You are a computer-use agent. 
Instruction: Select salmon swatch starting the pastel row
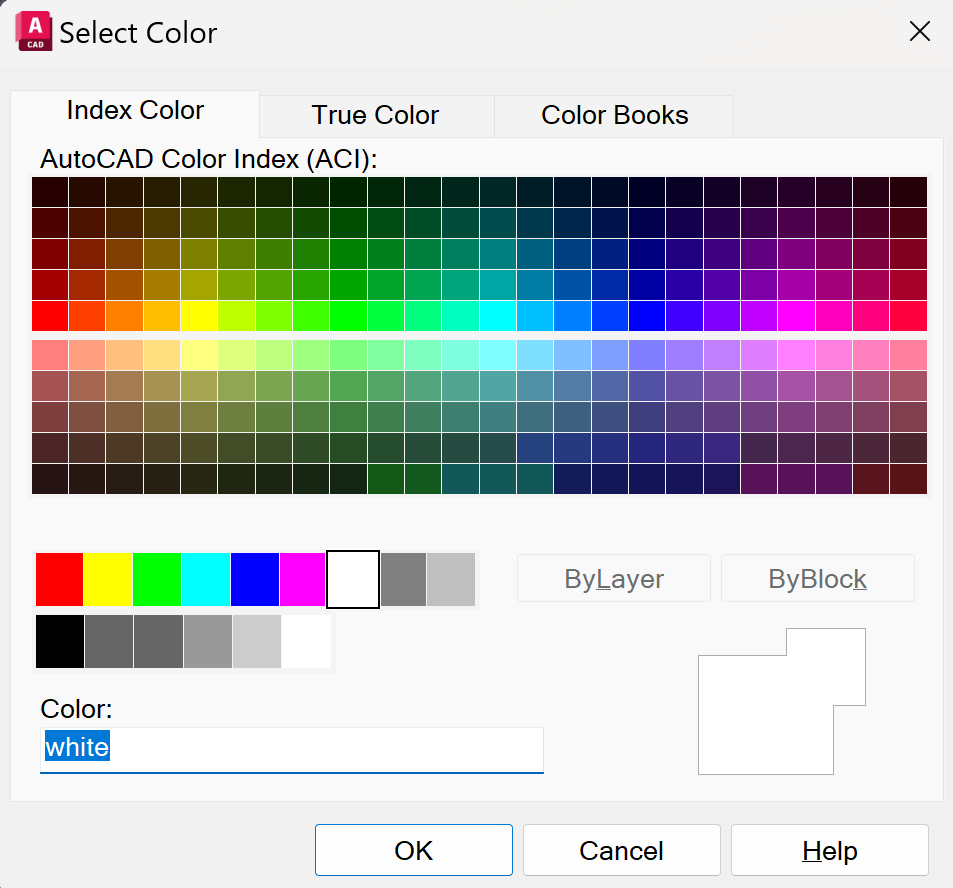coord(50,355)
